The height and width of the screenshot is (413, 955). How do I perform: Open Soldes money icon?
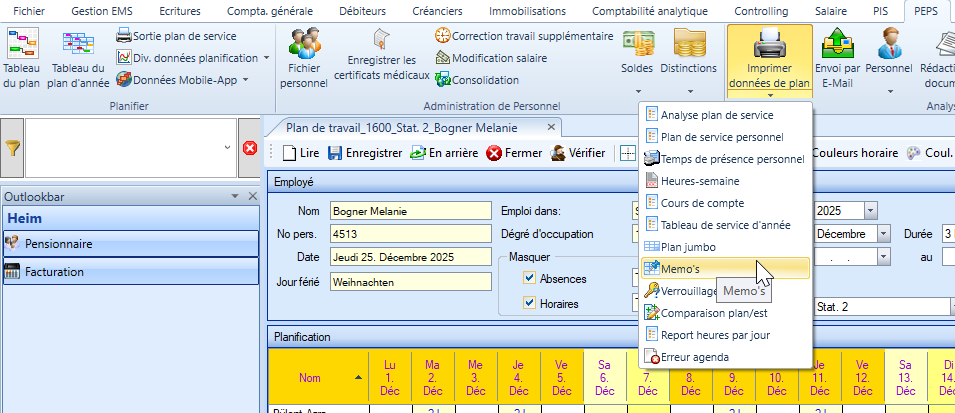(638, 44)
